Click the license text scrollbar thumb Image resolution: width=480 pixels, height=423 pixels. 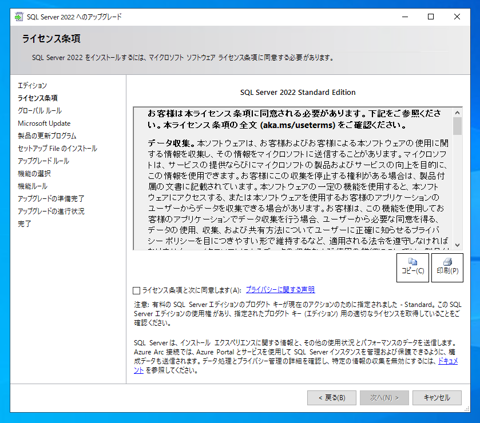click(457, 126)
